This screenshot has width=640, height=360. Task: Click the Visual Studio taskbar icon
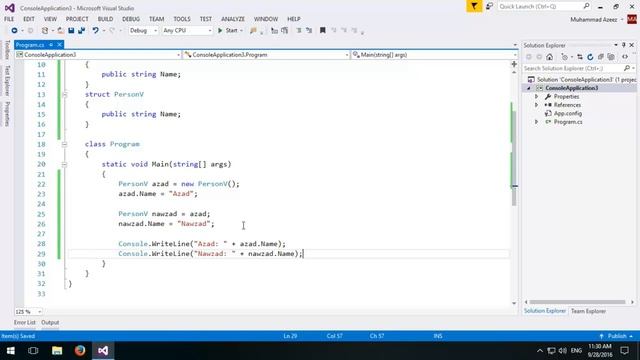(103, 351)
